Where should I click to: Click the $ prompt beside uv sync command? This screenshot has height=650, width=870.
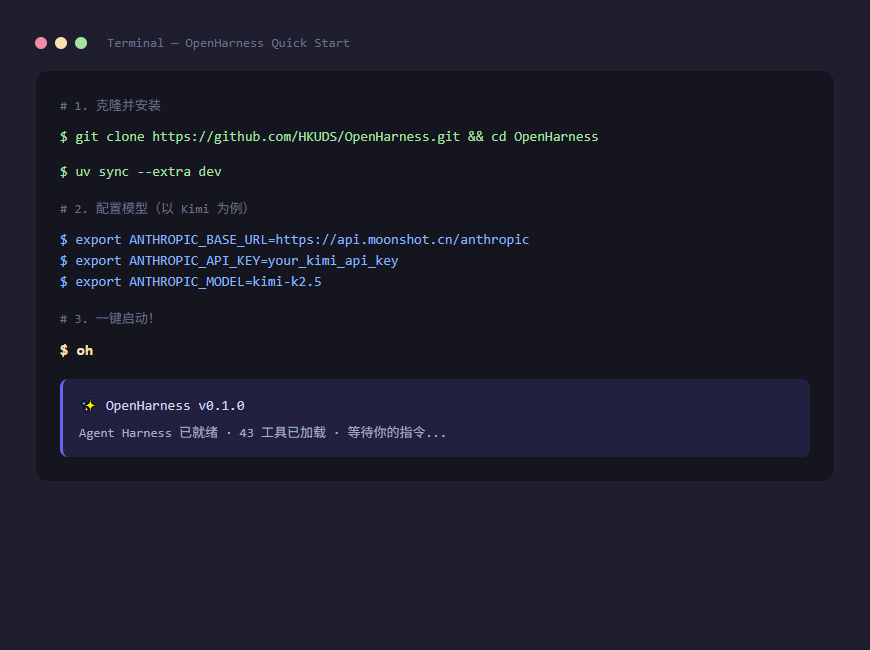(63, 171)
